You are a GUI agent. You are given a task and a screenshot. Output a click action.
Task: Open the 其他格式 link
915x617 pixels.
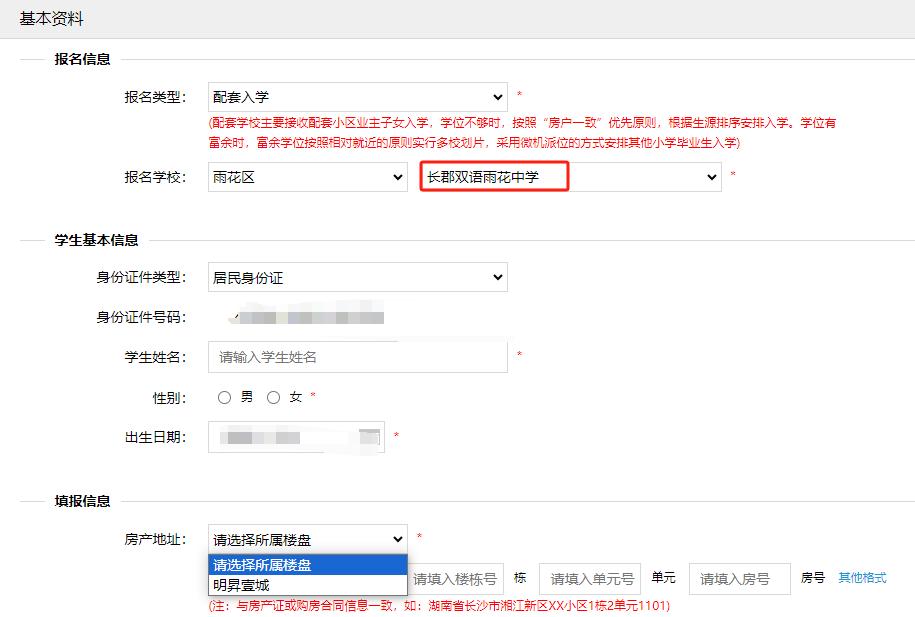862,578
